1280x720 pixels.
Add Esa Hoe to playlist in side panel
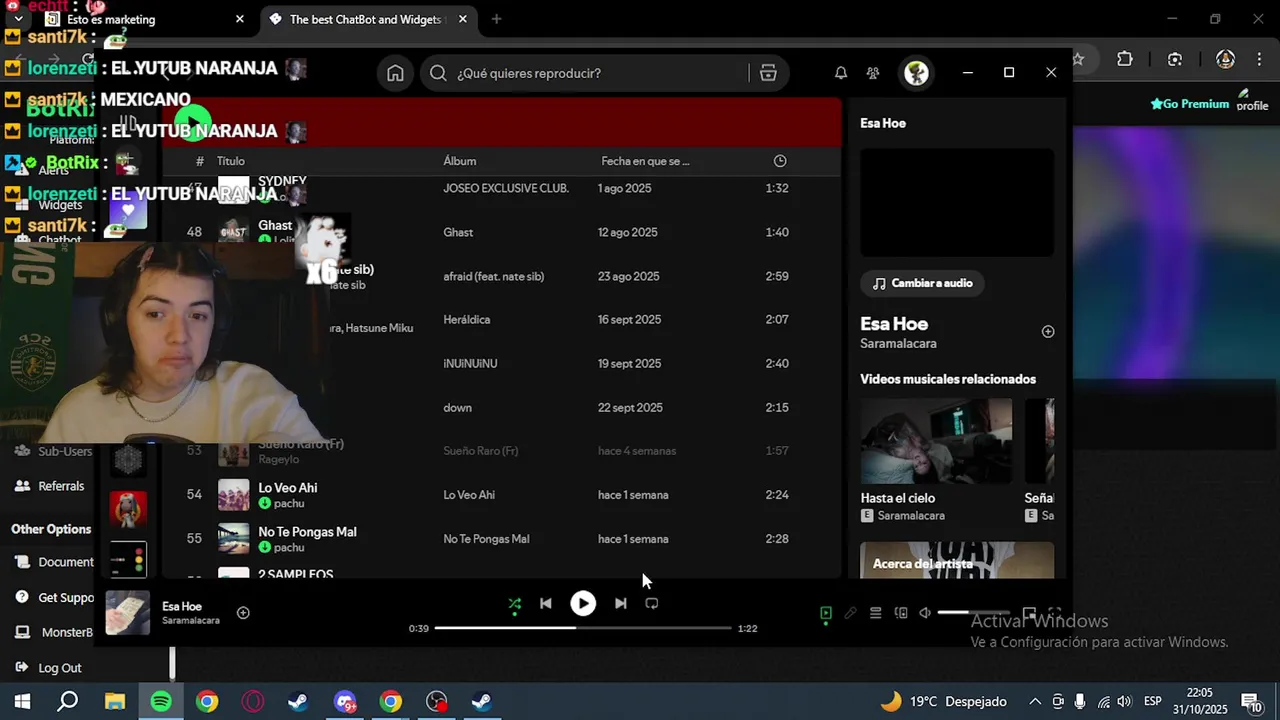[1048, 332]
